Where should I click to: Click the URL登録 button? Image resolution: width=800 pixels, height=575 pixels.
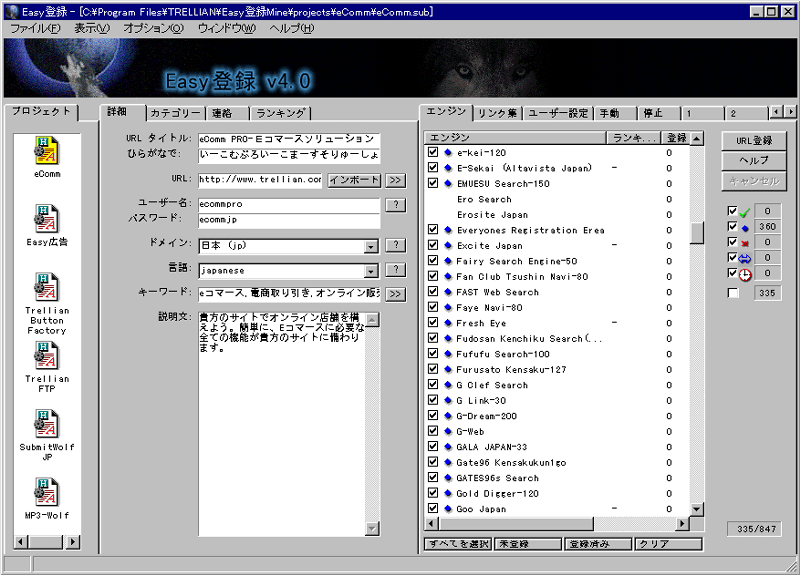coord(754,141)
